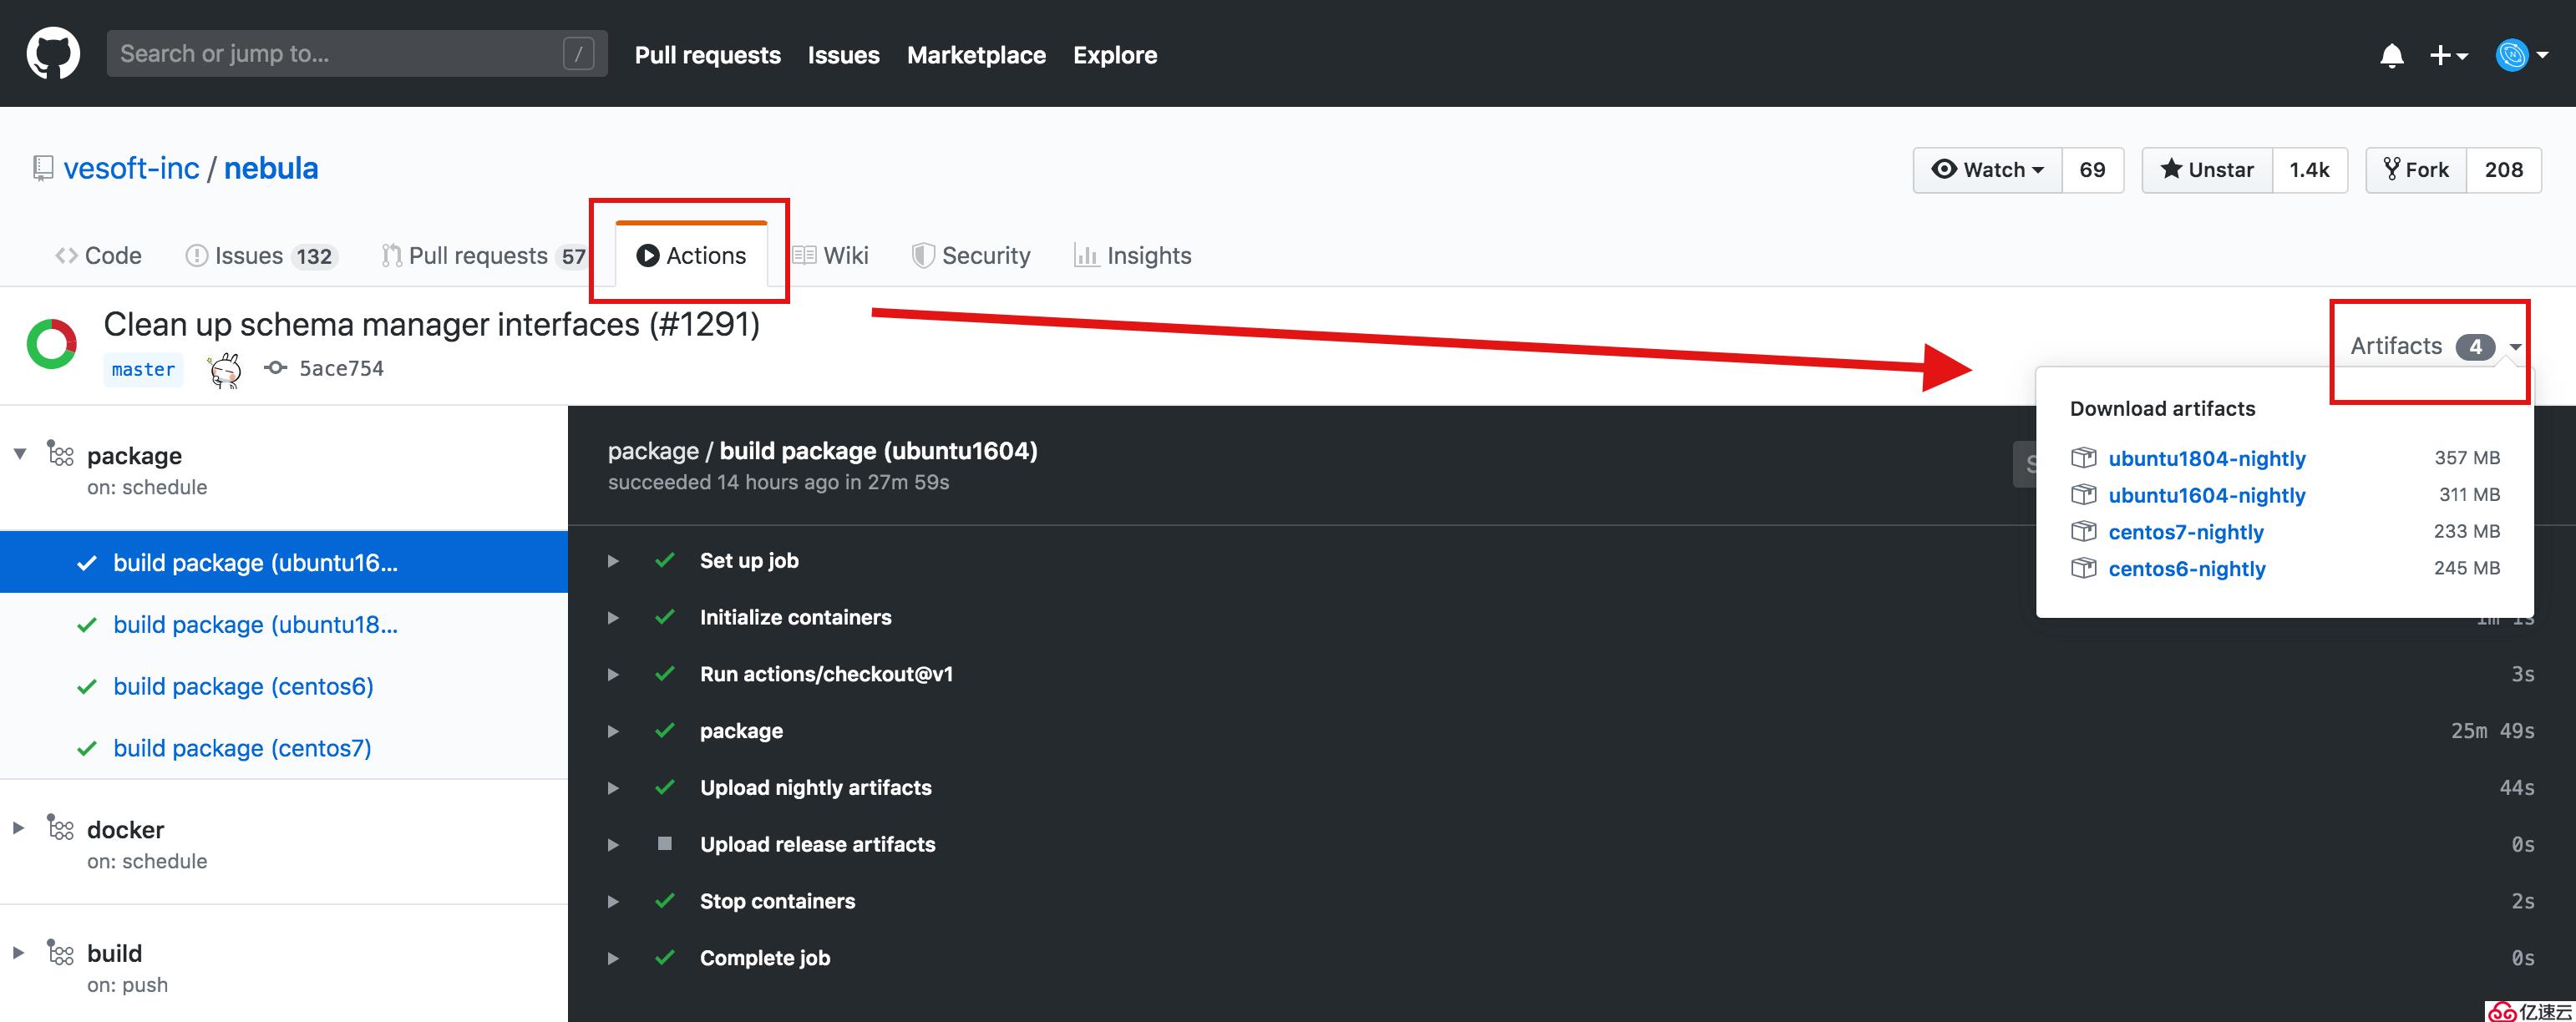Image resolution: width=2576 pixels, height=1022 pixels.
Task: Go to Marketplace
Action: [976, 55]
